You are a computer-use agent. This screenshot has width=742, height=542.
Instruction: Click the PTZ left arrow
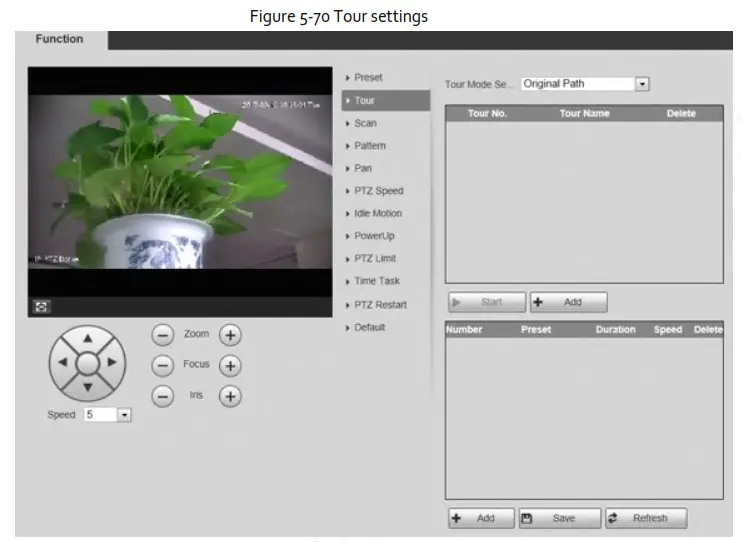click(x=62, y=363)
